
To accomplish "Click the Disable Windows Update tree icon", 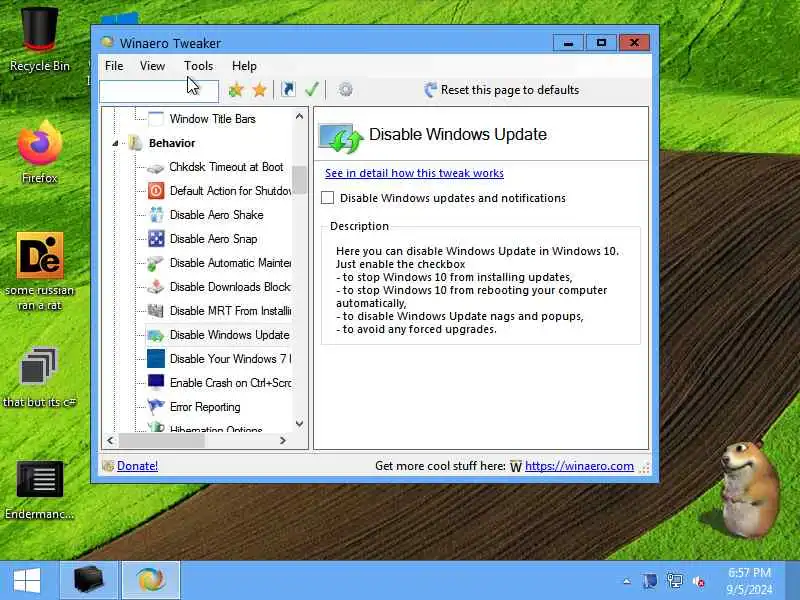I will 155,335.
